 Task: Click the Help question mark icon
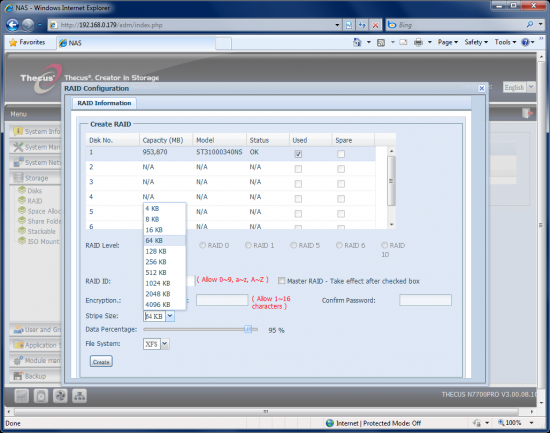click(525, 42)
